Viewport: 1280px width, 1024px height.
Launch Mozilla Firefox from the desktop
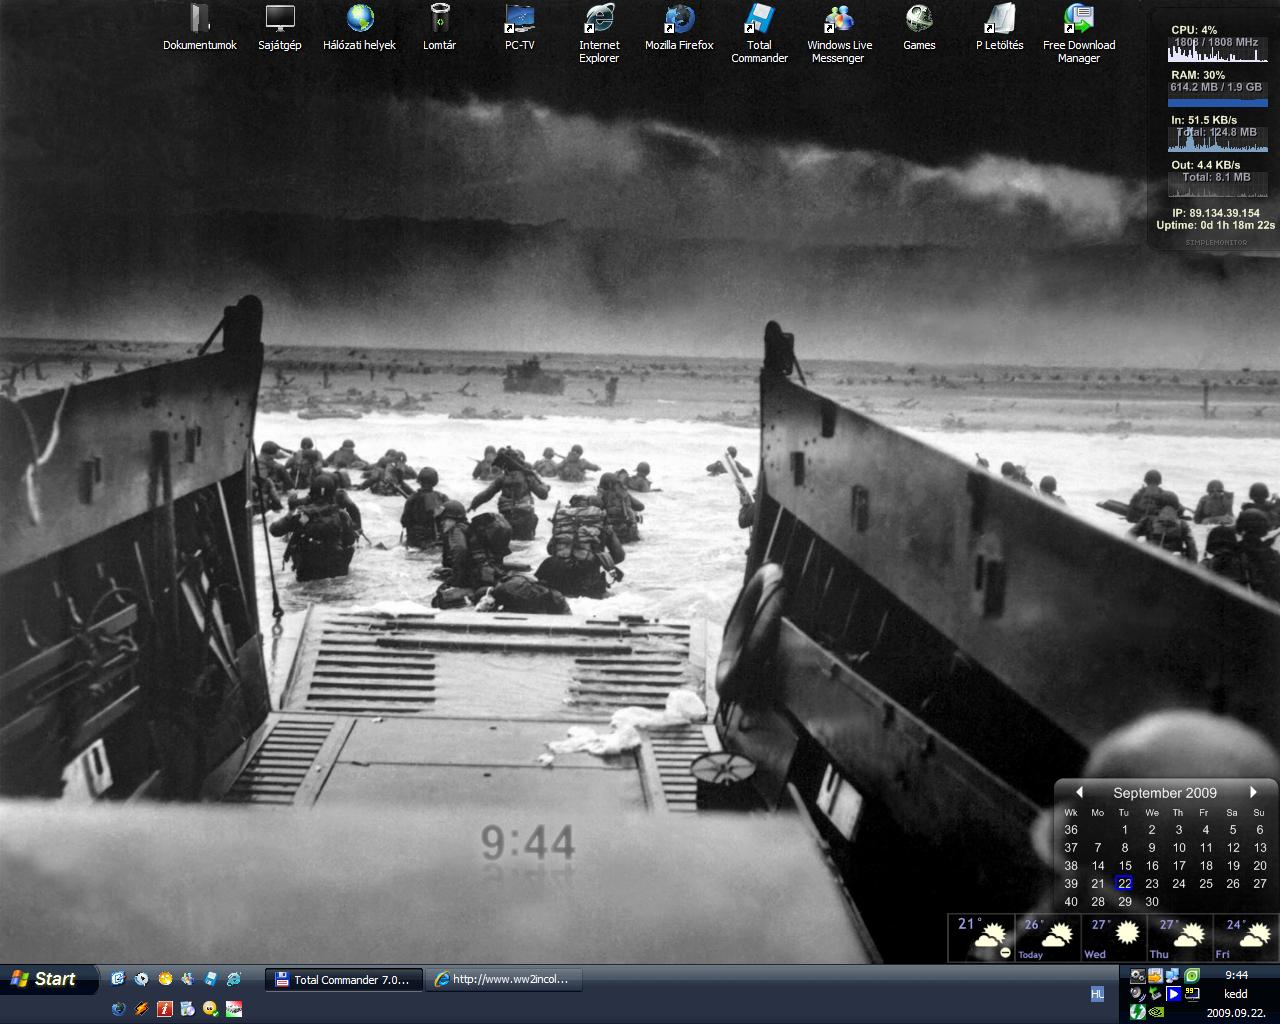pos(679,28)
